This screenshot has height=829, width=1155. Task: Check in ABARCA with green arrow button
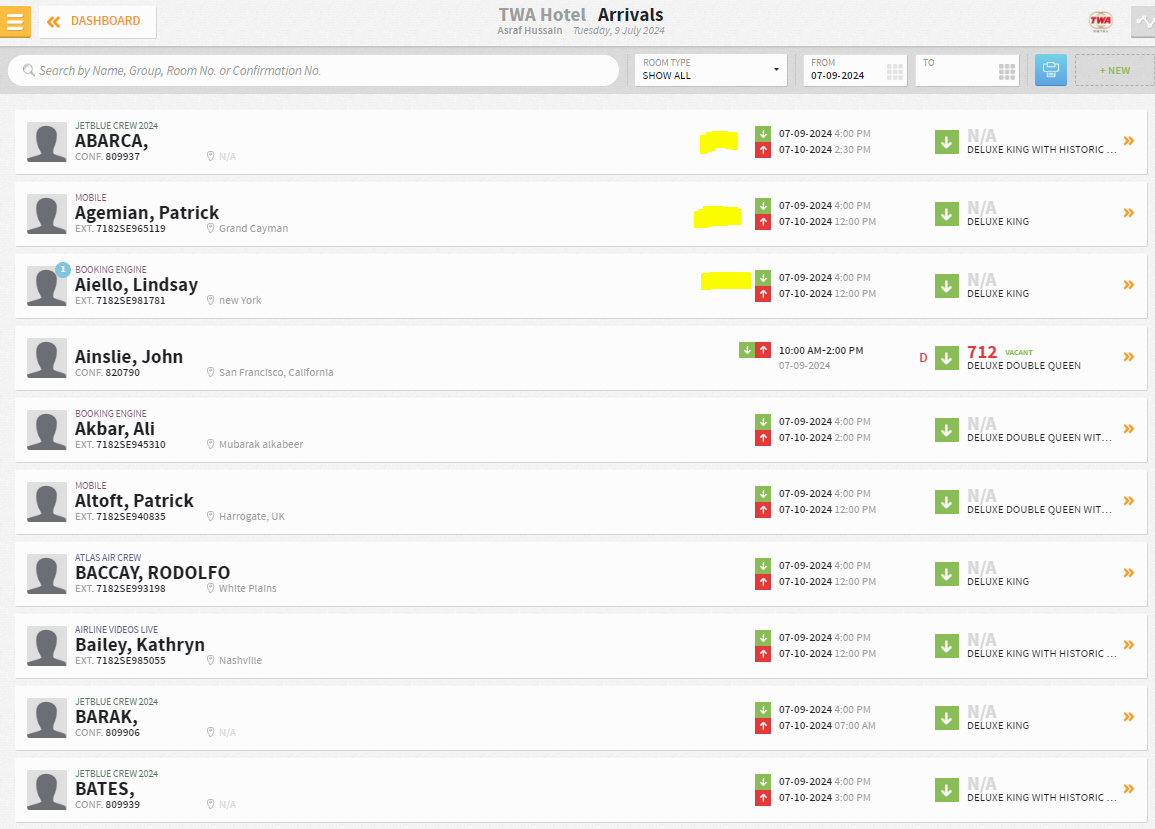tap(947, 141)
